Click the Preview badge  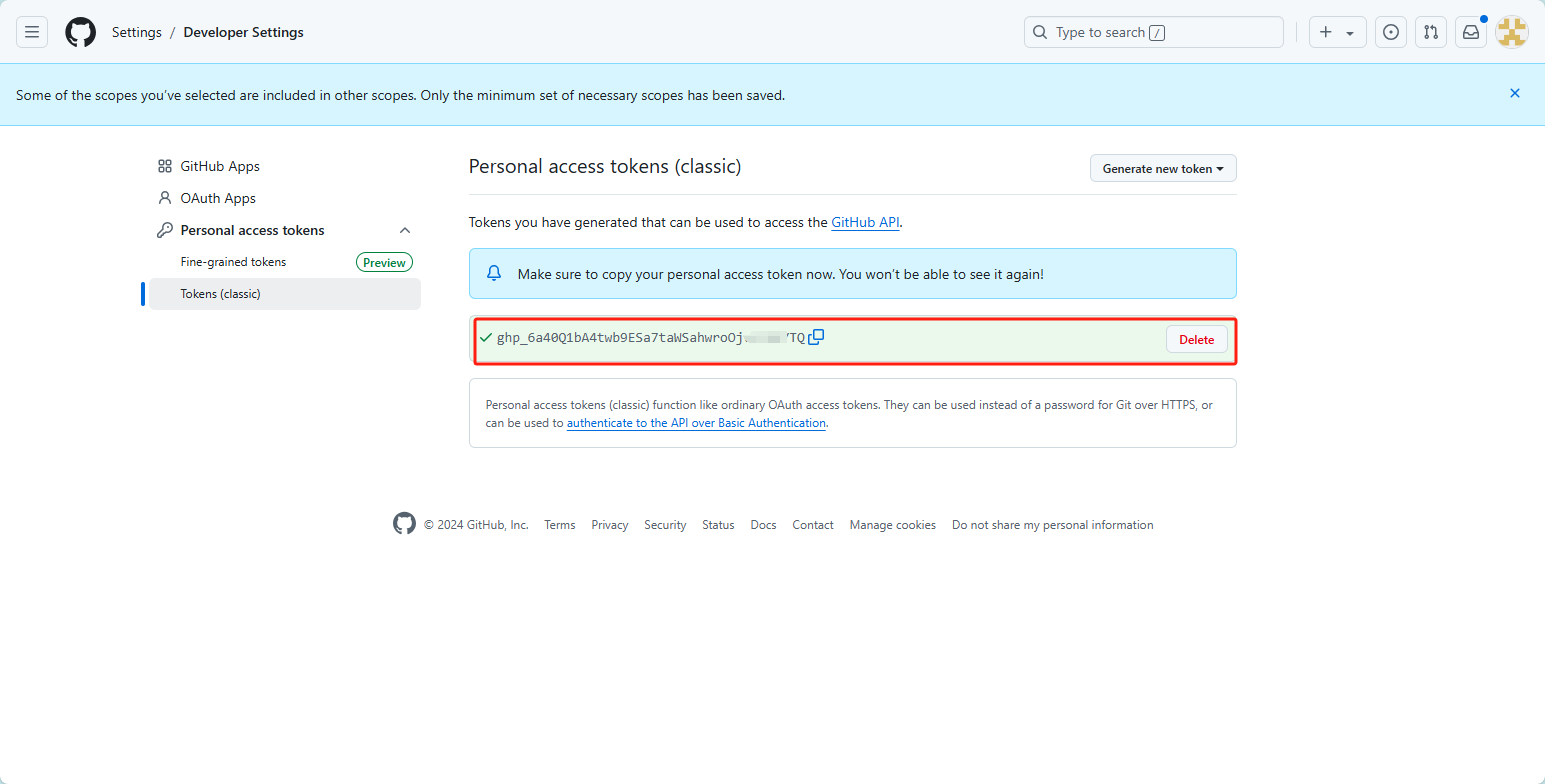[385, 262]
